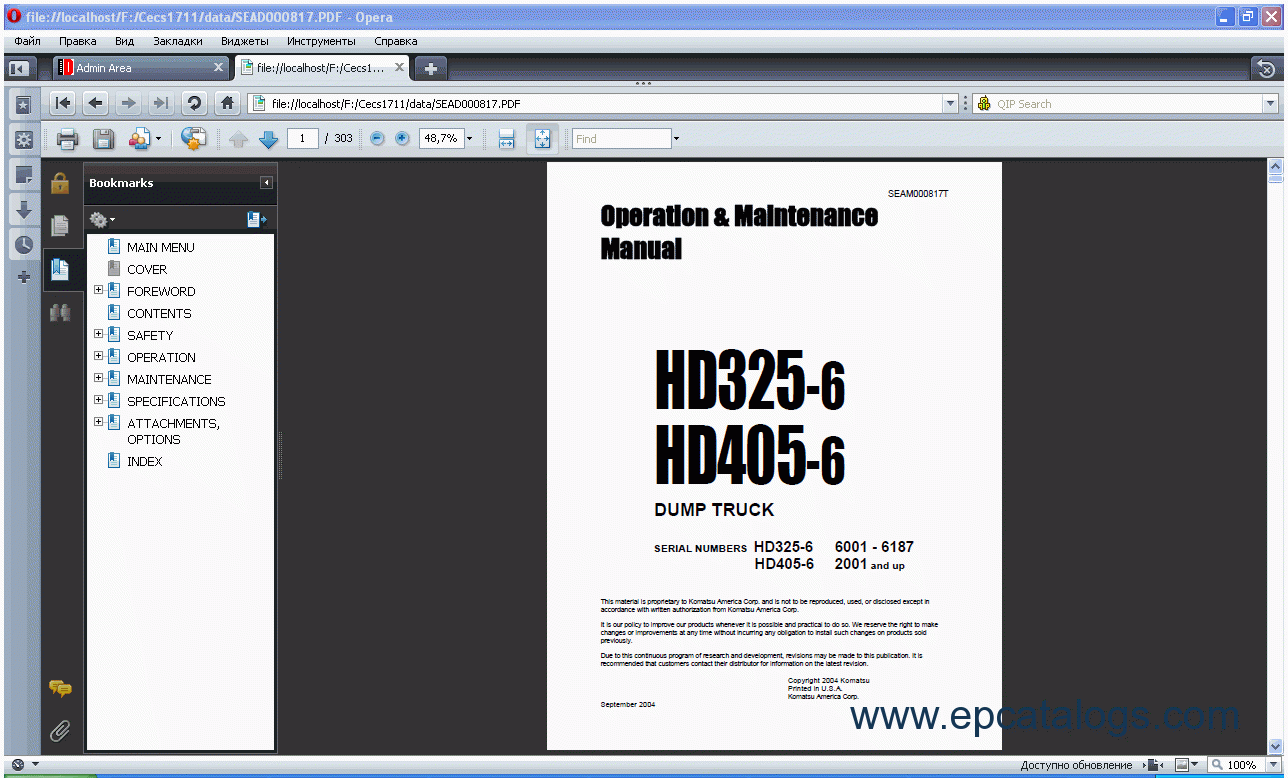1288x778 pixels.
Task: Zoom out with the minus icon
Action: [x=377, y=139]
